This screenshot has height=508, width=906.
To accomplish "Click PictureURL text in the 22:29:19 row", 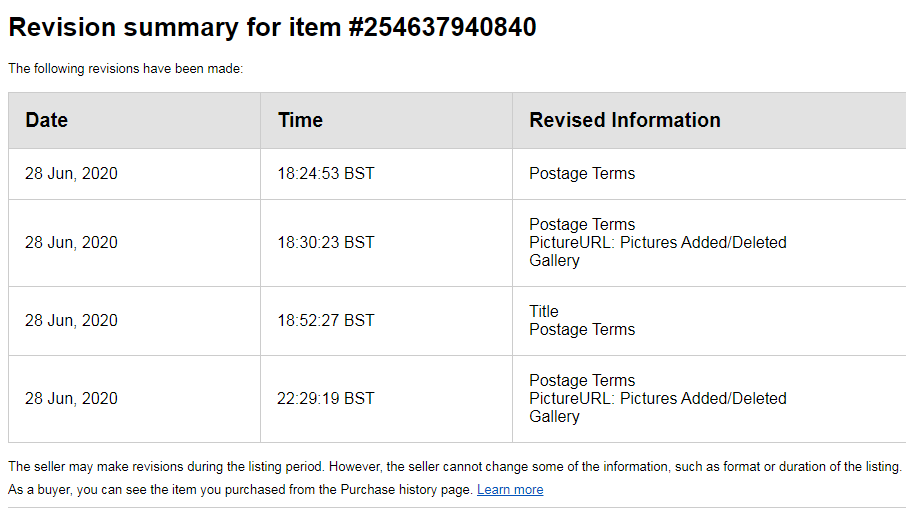I will (x=658, y=399).
